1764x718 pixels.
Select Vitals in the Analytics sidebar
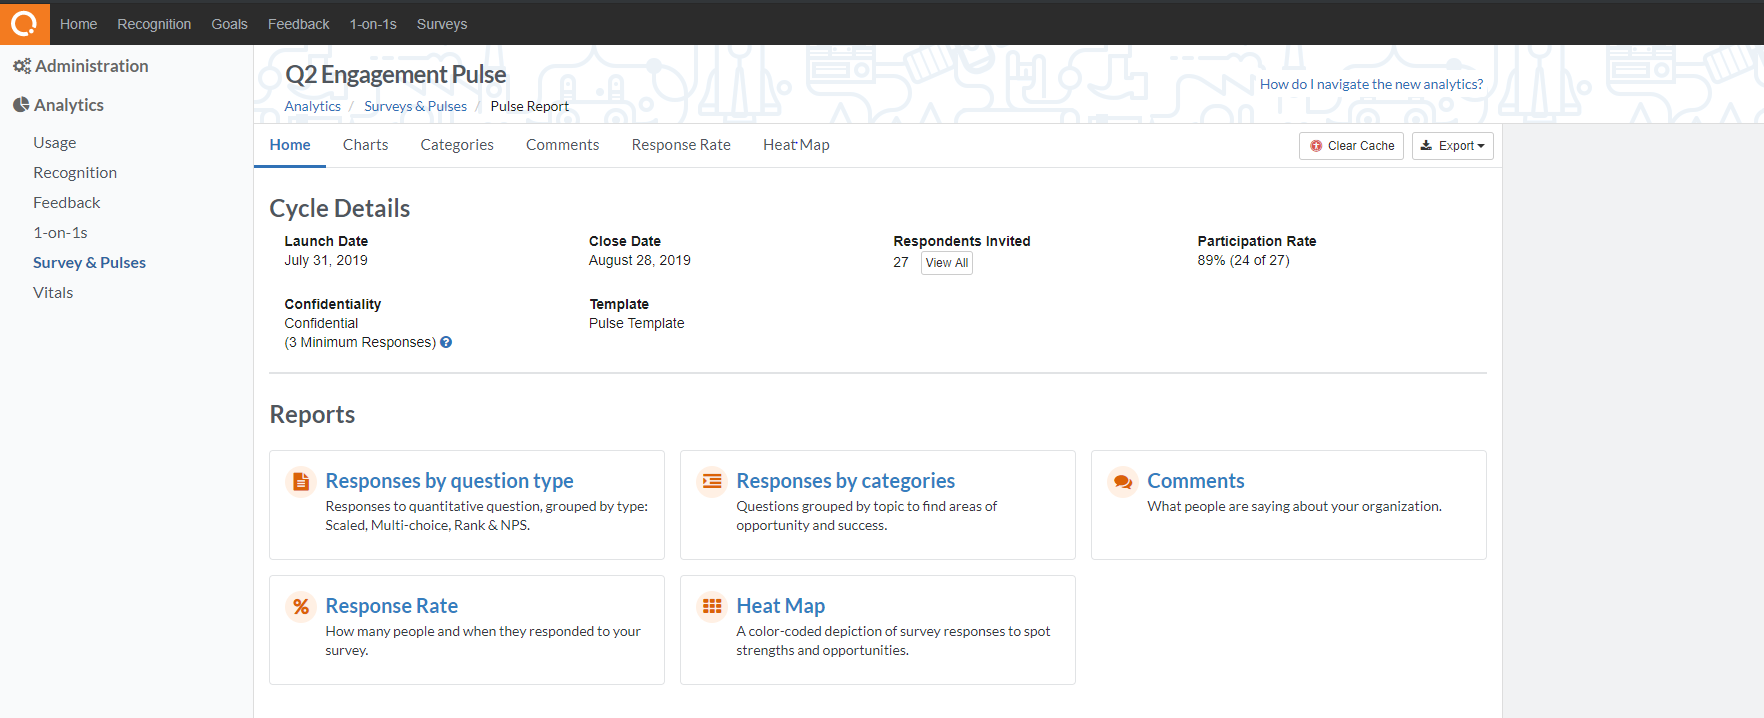53,293
